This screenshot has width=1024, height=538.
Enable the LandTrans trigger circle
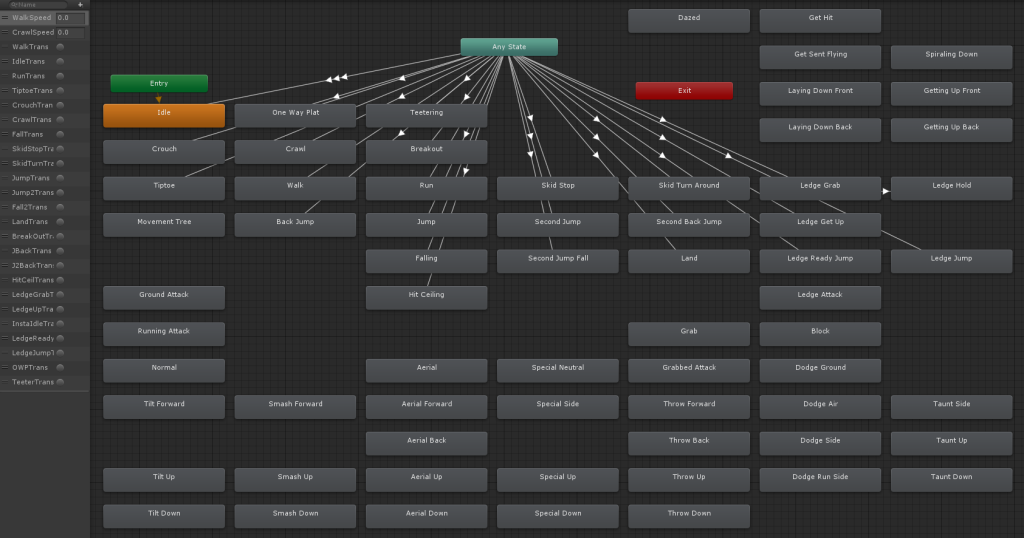(x=60, y=222)
